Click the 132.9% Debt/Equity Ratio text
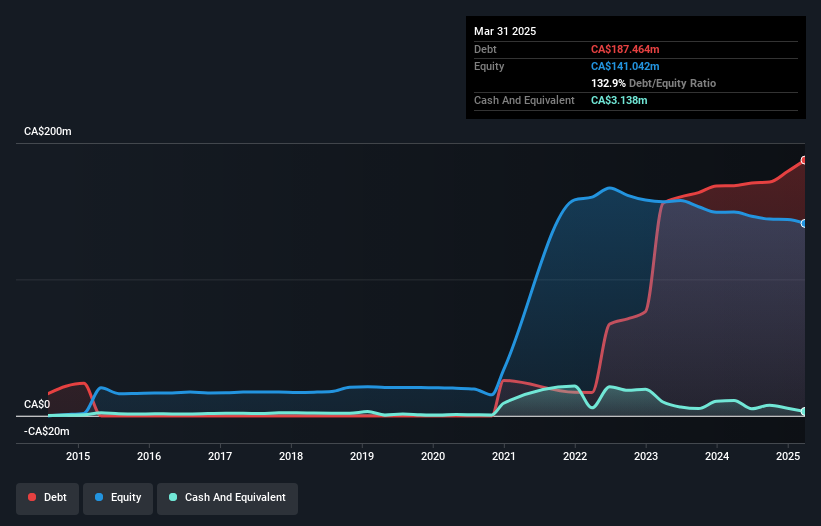Viewport: 821px width, 526px height. click(653, 83)
